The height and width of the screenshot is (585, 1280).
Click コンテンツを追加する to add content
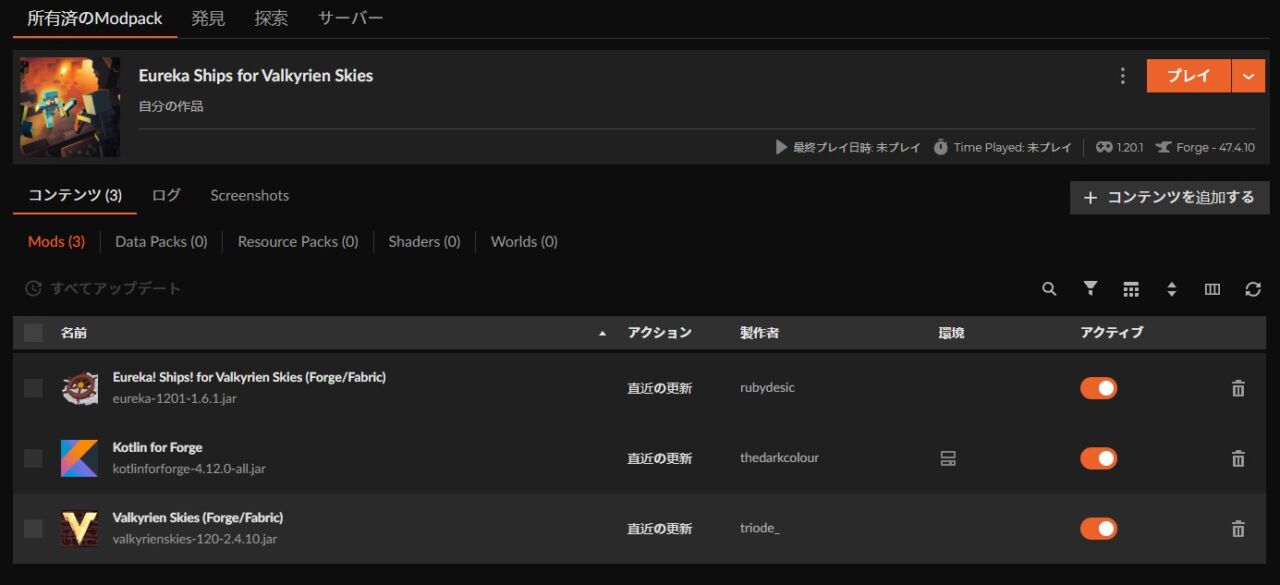(1168, 197)
